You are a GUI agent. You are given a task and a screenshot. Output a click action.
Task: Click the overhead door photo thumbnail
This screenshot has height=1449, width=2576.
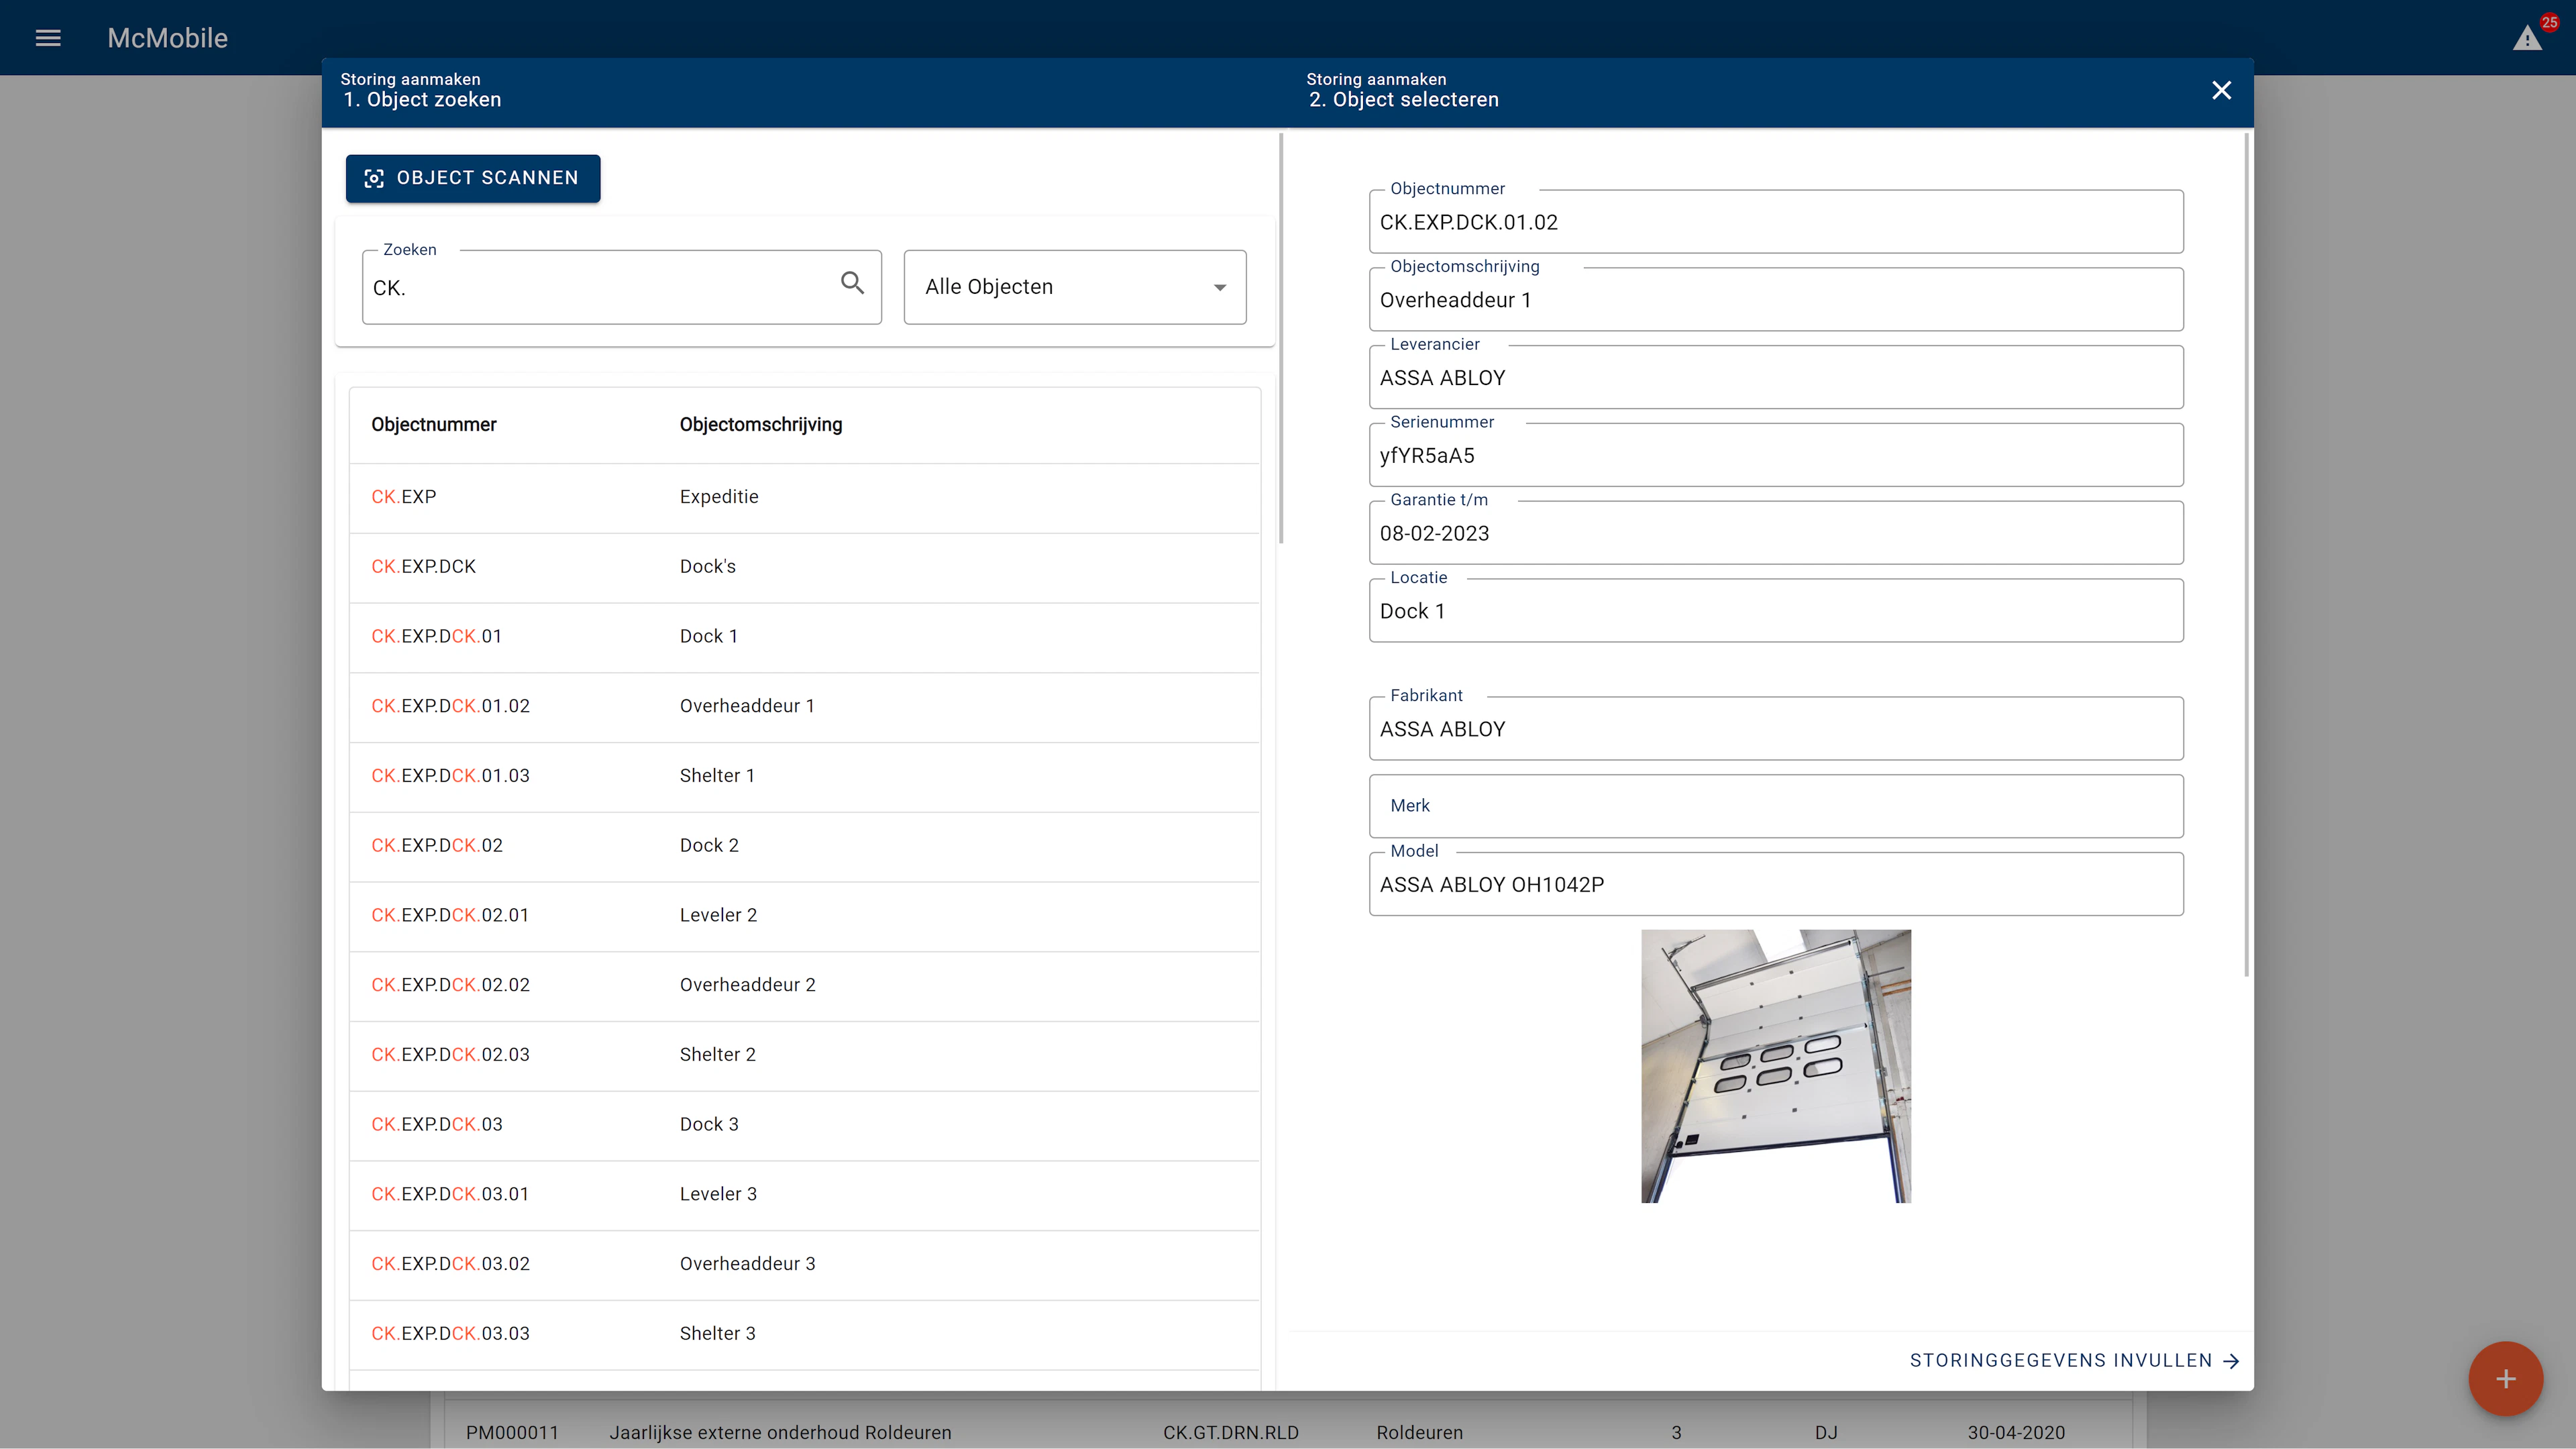point(1776,1065)
